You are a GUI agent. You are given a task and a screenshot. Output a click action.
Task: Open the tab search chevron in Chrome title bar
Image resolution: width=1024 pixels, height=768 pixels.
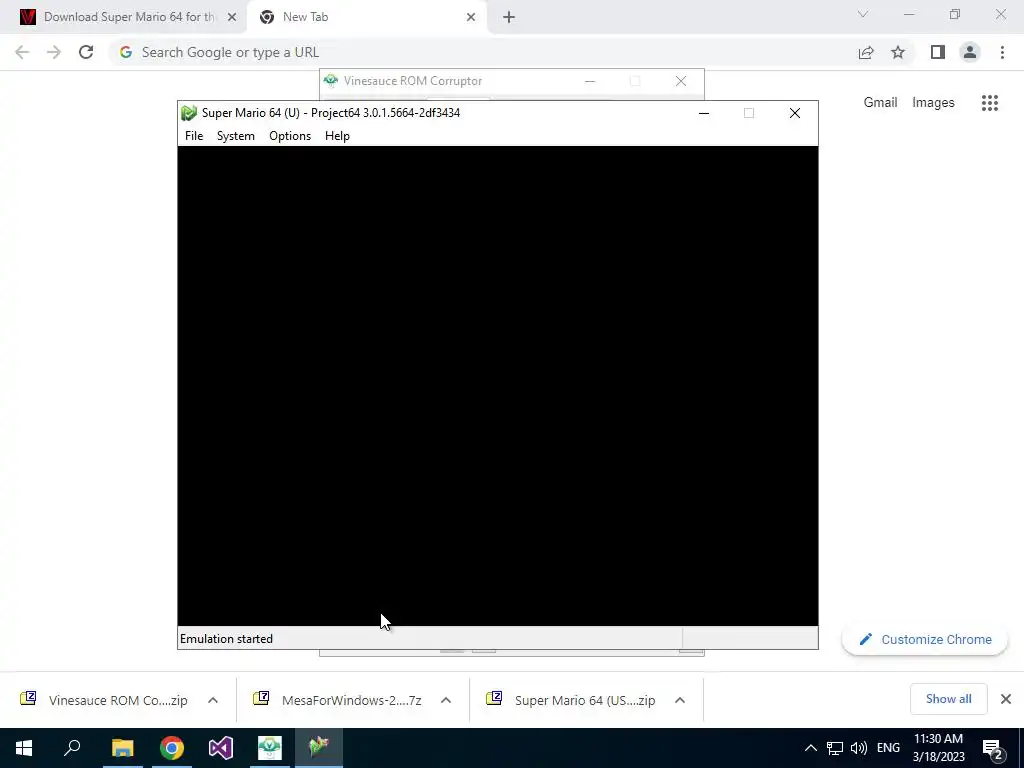coord(863,14)
